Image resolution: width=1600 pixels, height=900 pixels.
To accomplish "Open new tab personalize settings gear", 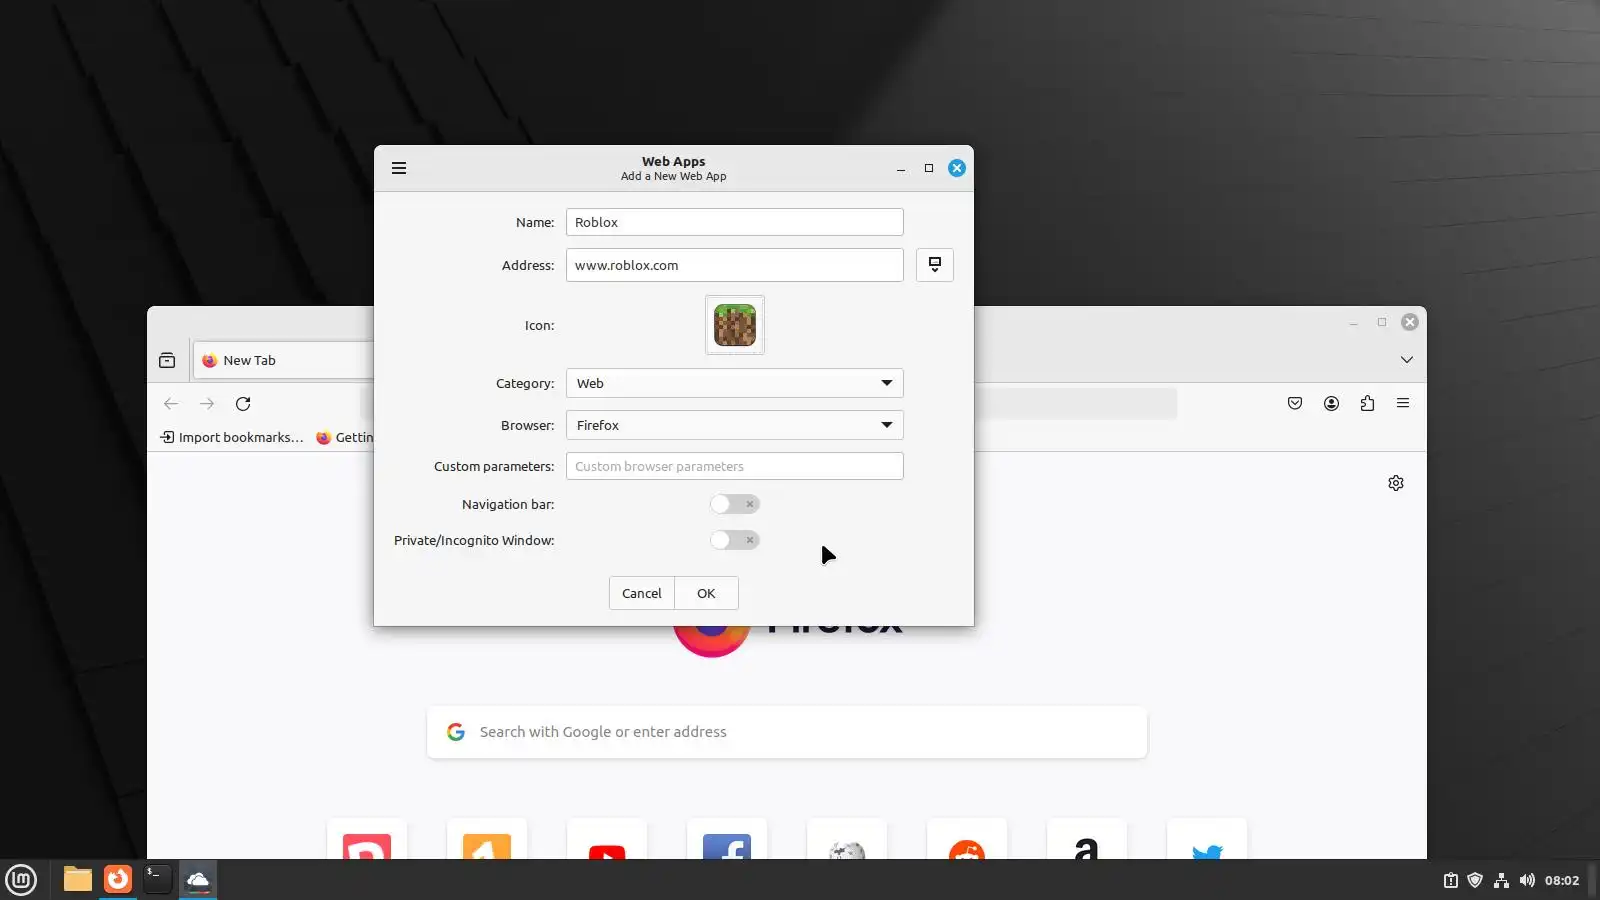I will [x=1396, y=483].
